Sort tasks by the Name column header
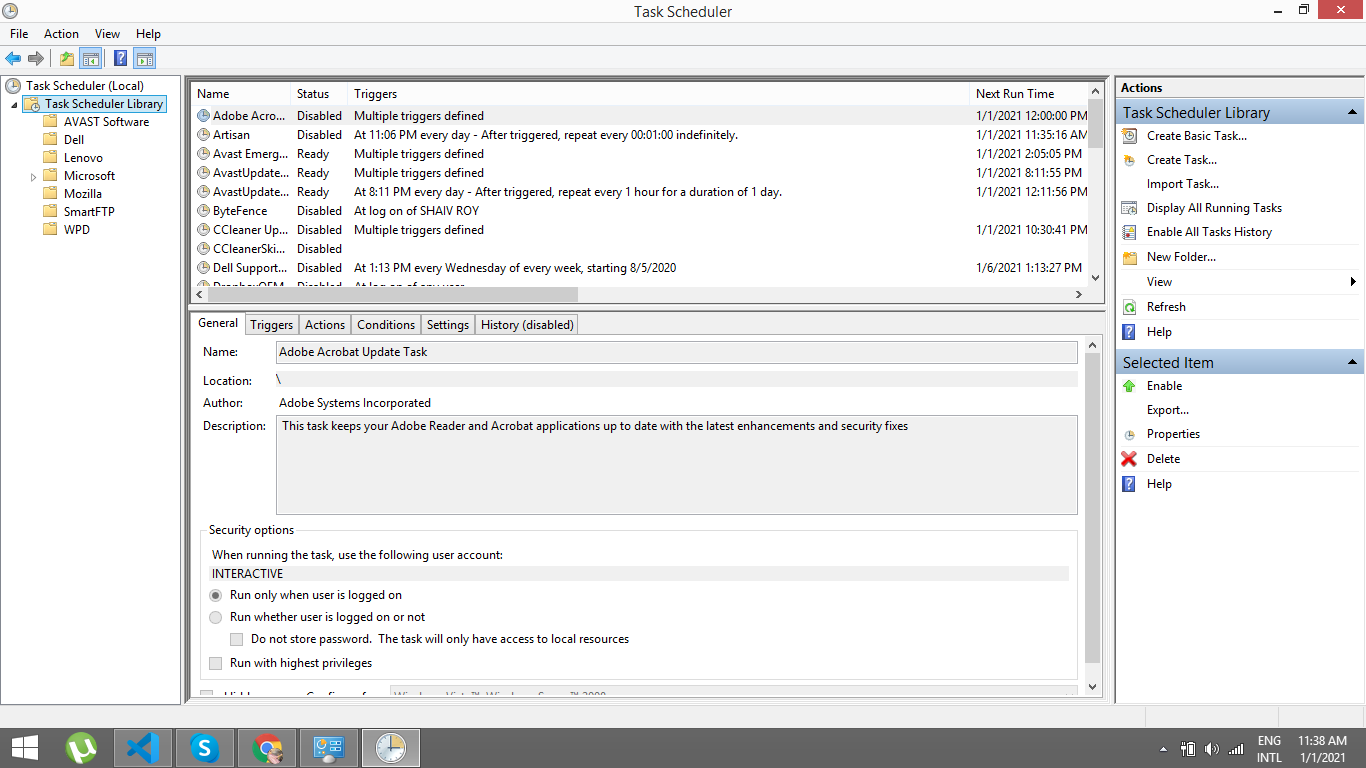 coord(241,94)
